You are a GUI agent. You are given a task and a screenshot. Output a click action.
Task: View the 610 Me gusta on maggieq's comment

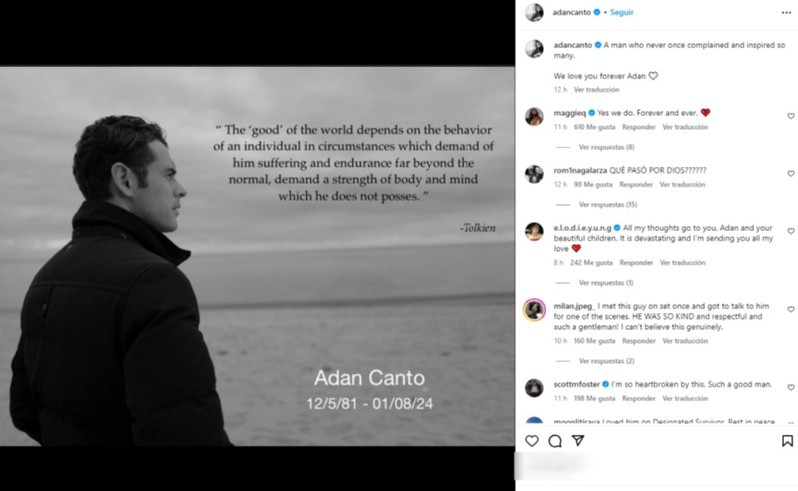click(594, 127)
